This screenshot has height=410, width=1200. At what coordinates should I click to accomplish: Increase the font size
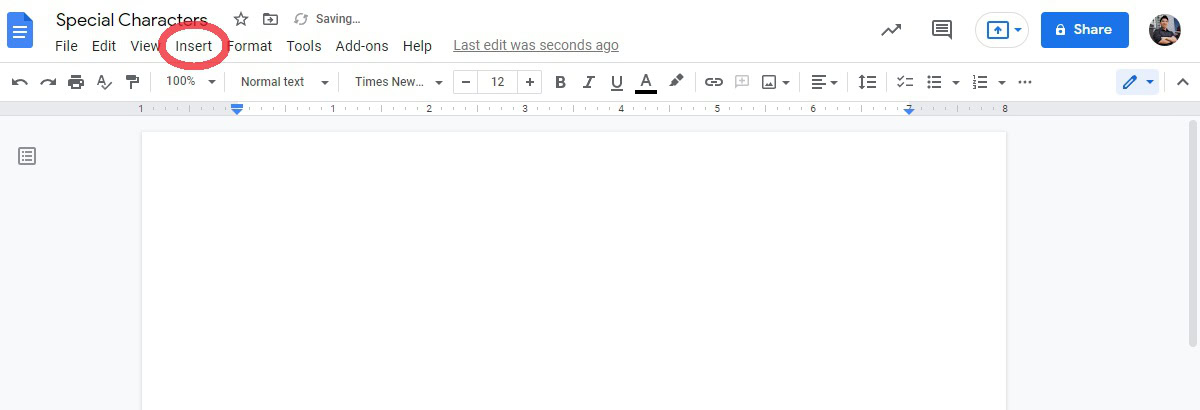[530, 82]
